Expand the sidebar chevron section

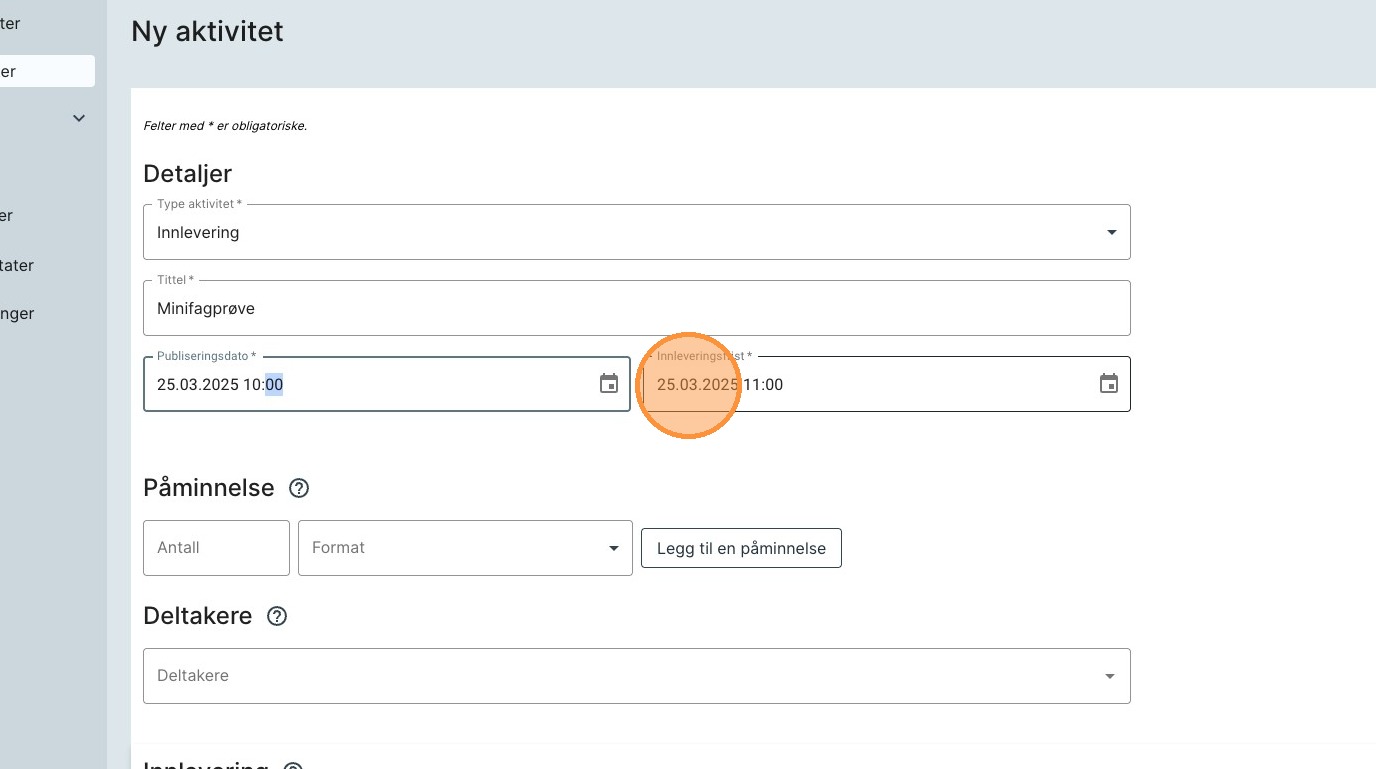[79, 118]
